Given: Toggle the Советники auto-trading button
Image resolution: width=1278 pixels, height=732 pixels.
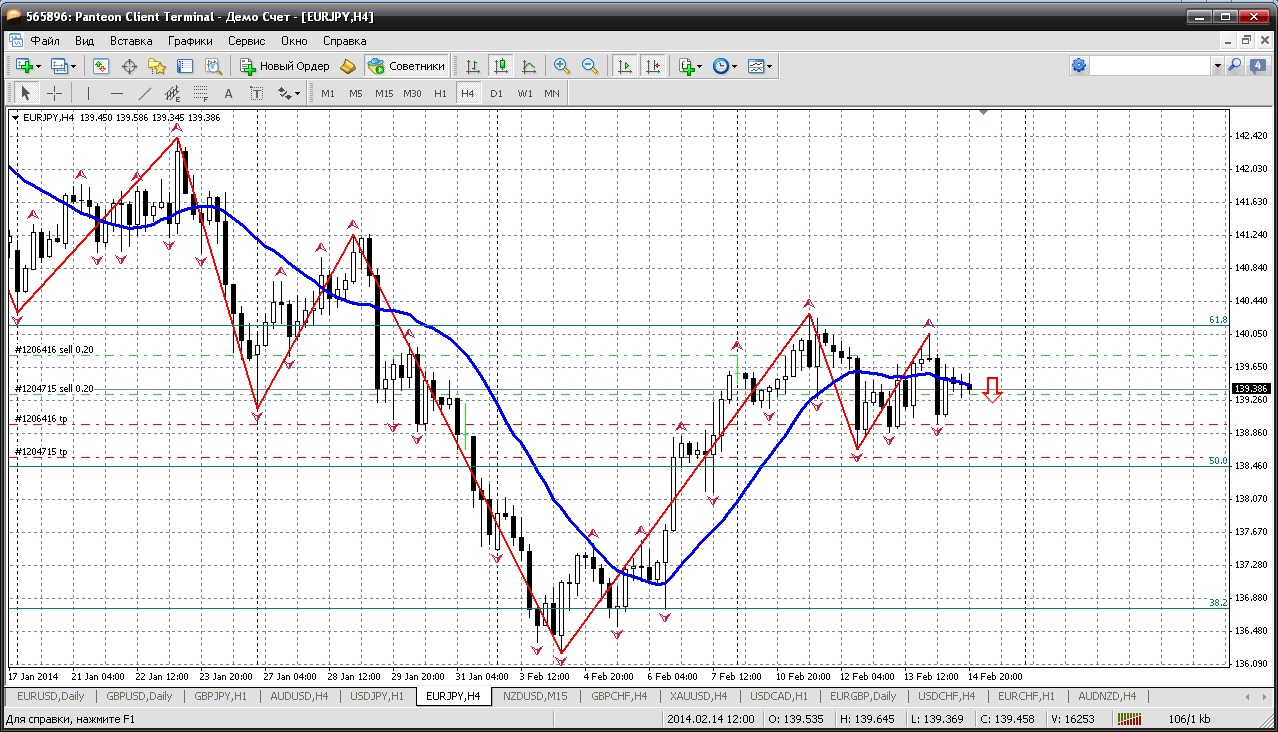Looking at the screenshot, I should (406, 66).
